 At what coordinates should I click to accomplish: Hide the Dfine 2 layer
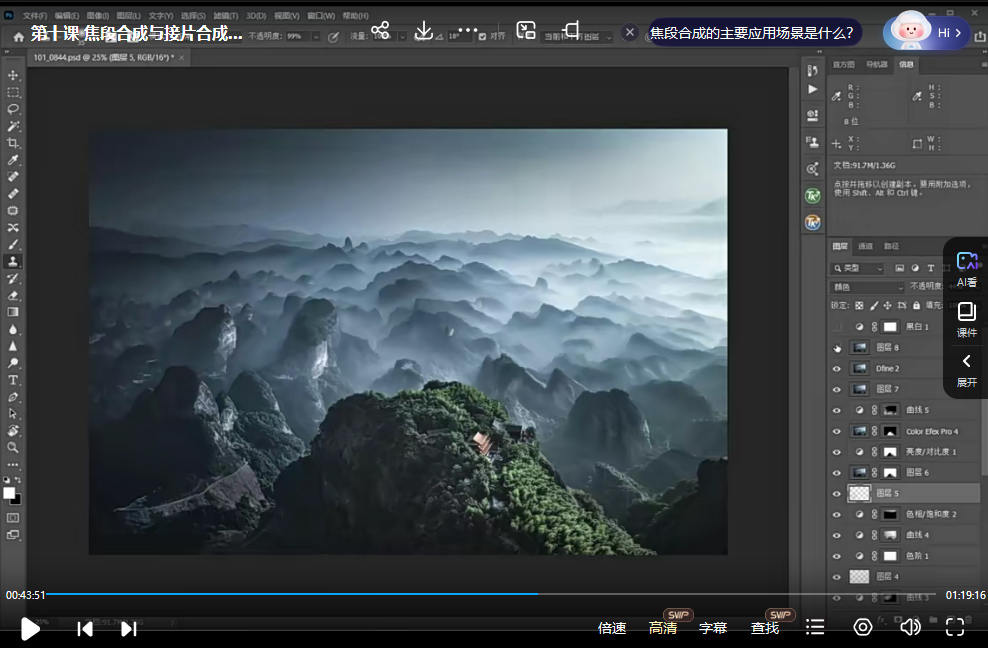pyautogui.click(x=837, y=368)
